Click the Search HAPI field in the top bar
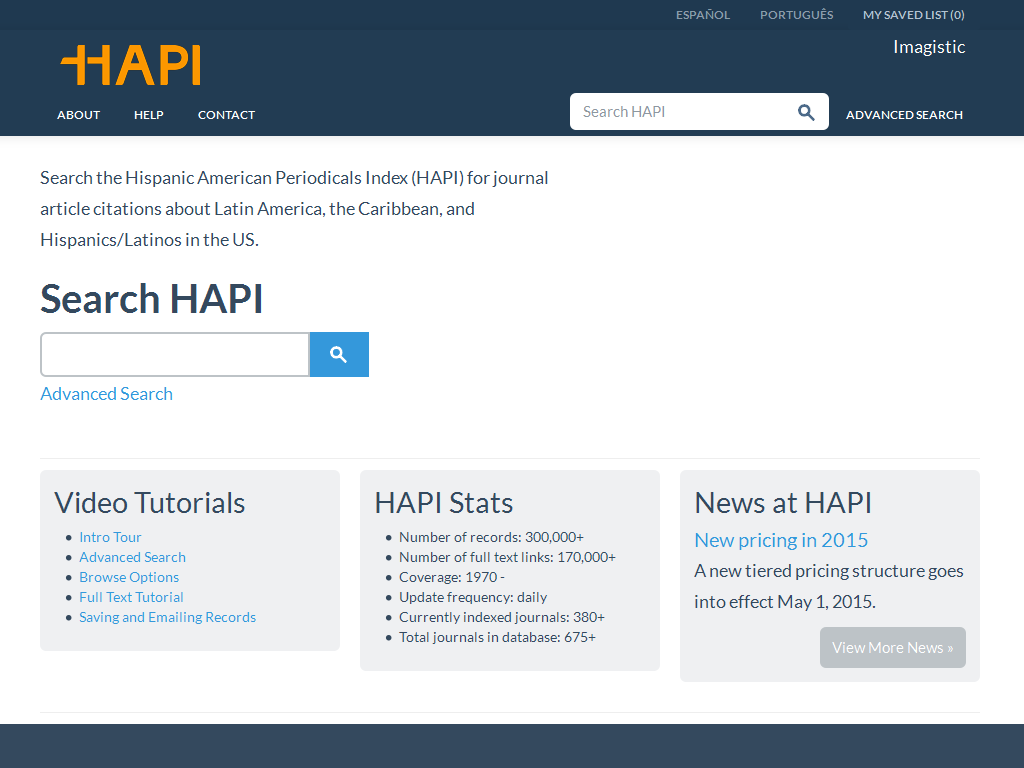This screenshot has height=768, width=1024. pyautogui.click(x=680, y=111)
